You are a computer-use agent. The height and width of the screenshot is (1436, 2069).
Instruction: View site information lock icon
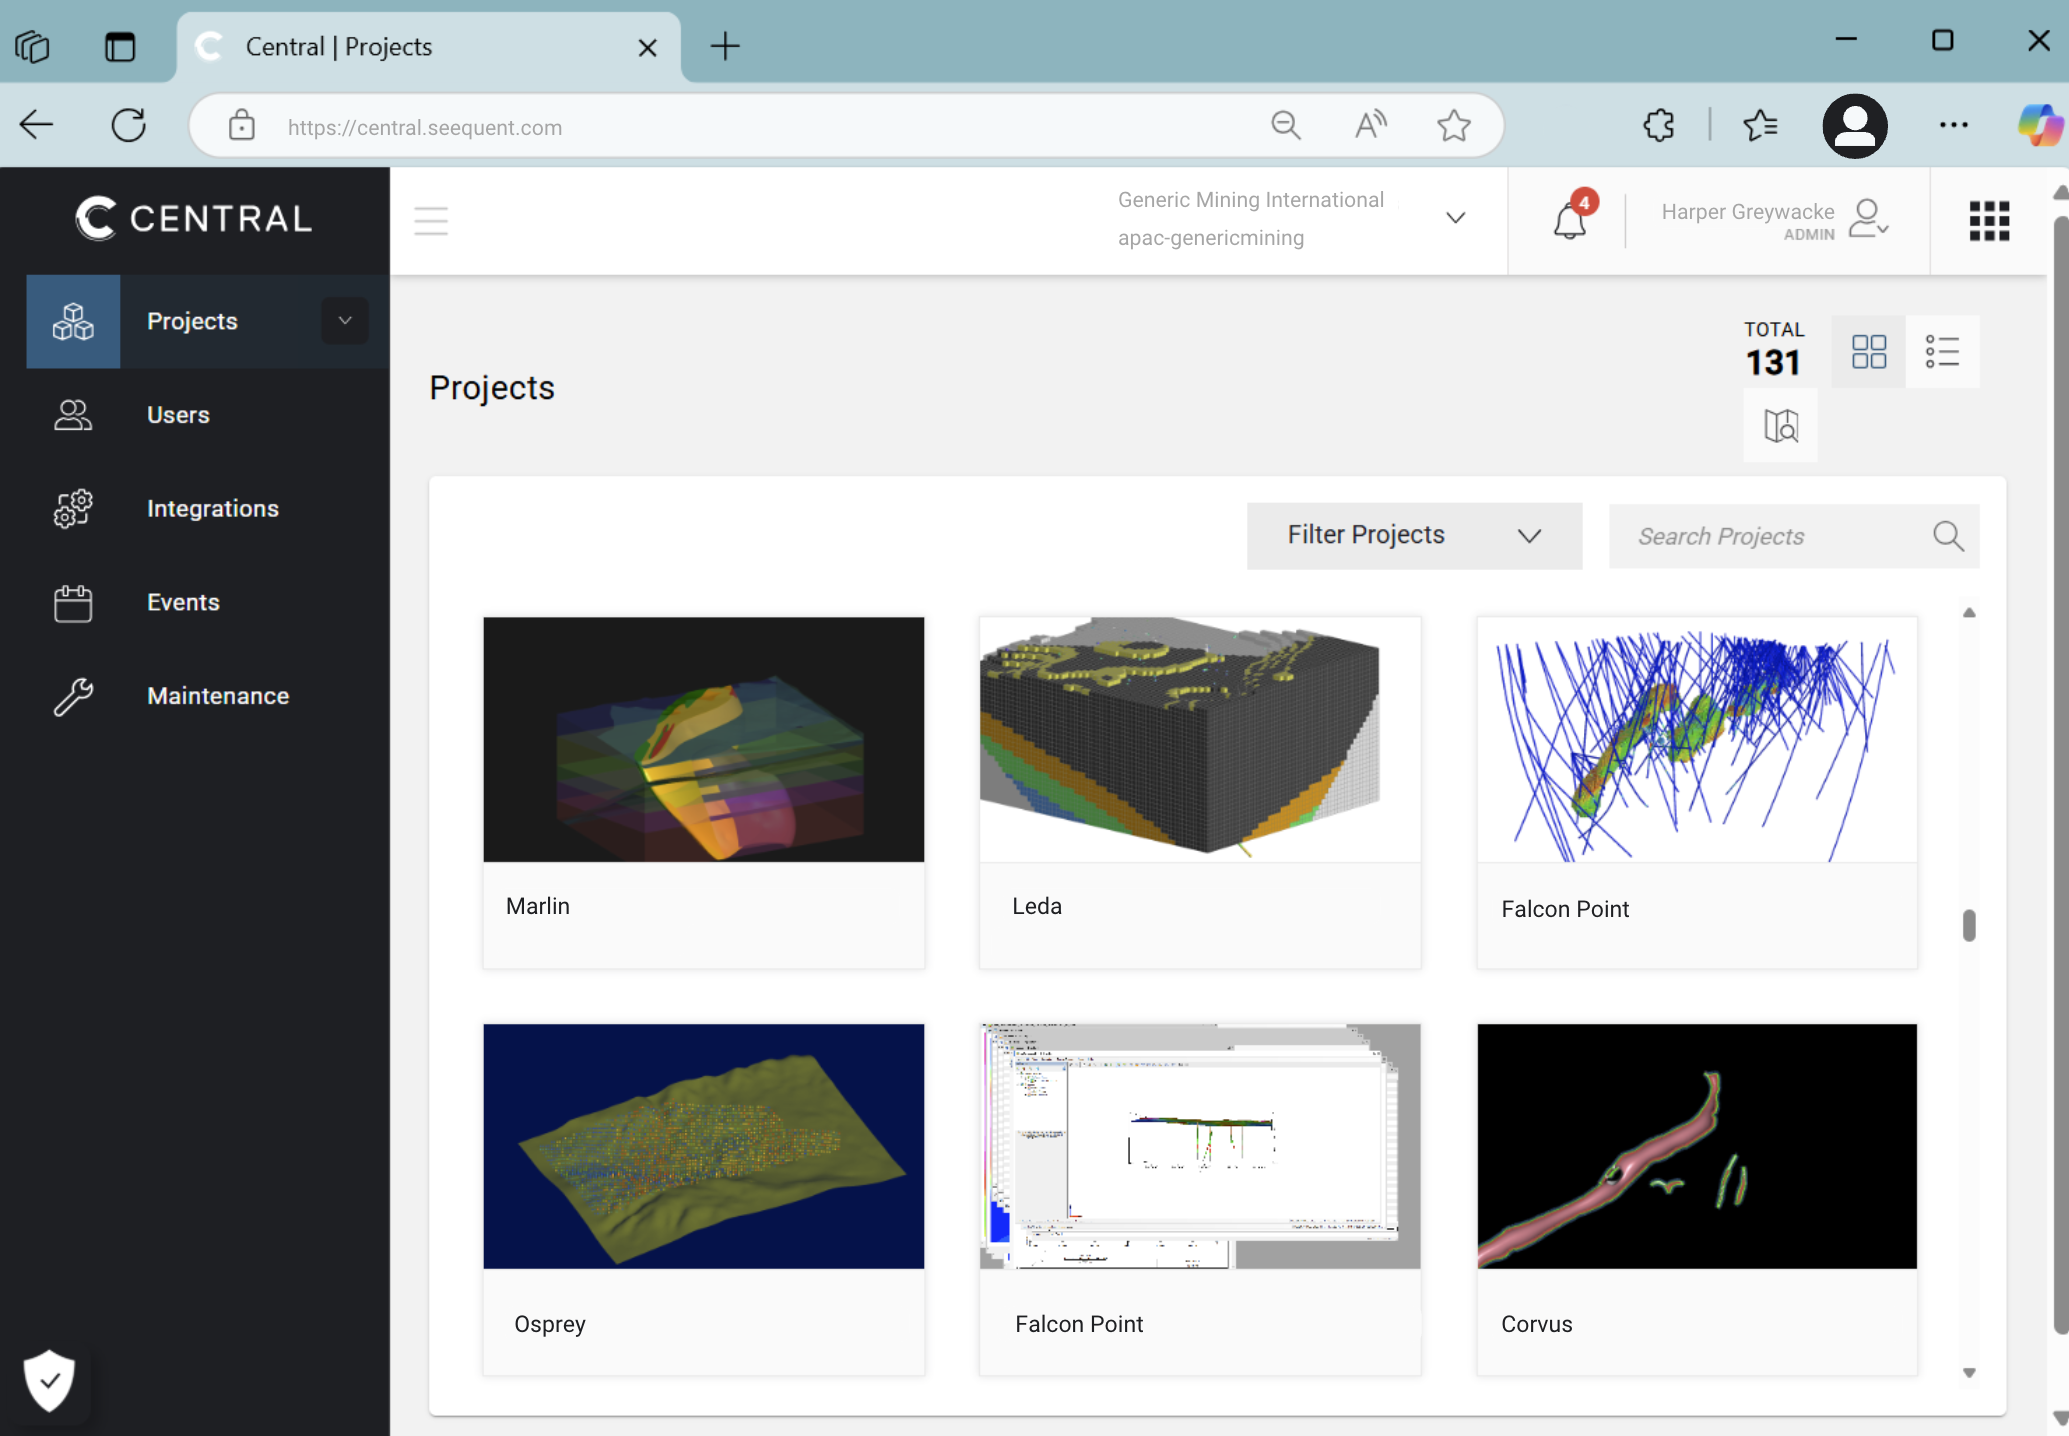point(242,125)
